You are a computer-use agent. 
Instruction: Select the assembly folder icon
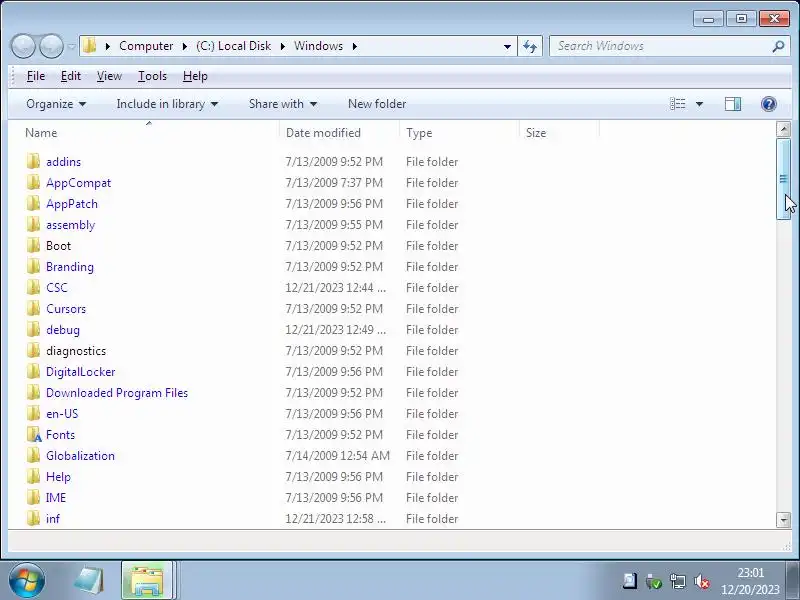[33, 224]
